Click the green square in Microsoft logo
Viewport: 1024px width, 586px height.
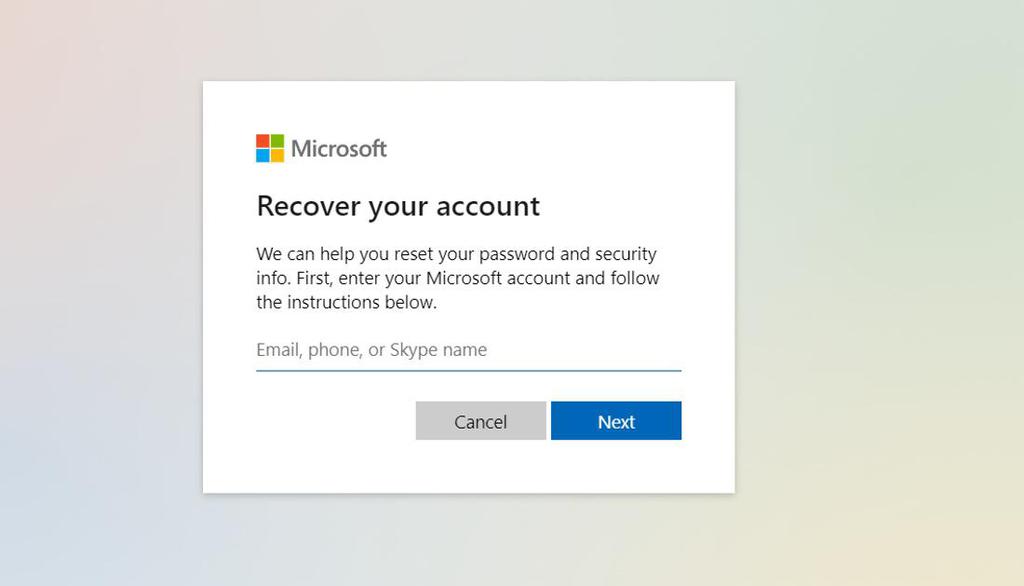pyautogui.click(x=277, y=141)
